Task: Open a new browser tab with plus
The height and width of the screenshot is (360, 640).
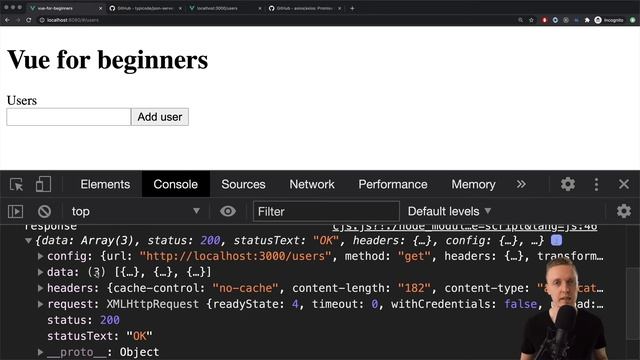Action: tap(352, 8)
